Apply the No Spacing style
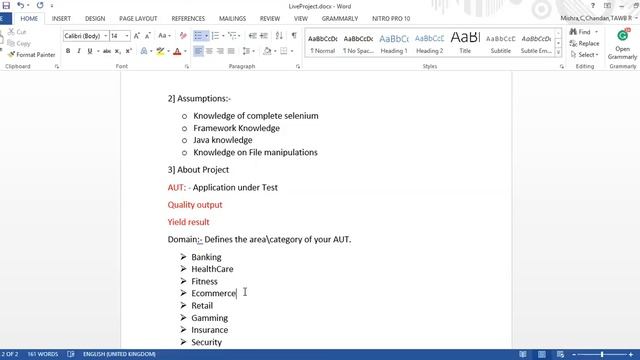The width and height of the screenshot is (640, 360). (x=358, y=43)
